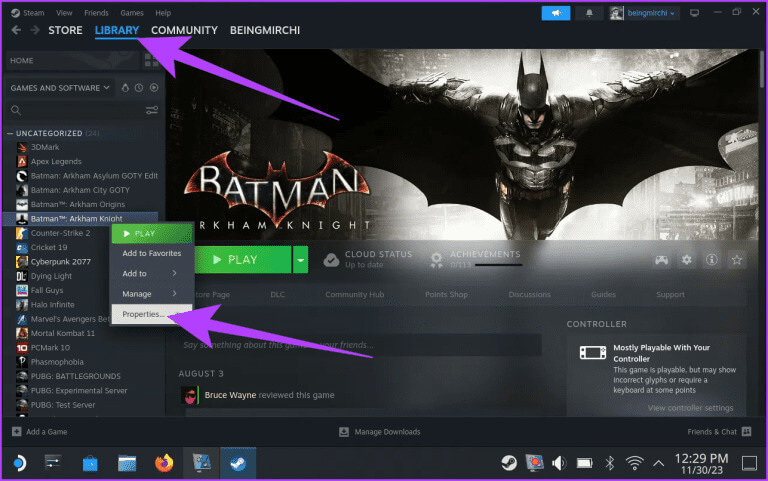Open library Home
The width and height of the screenshot is (768, 481).
pyautogui.click(x=72, y=60)
